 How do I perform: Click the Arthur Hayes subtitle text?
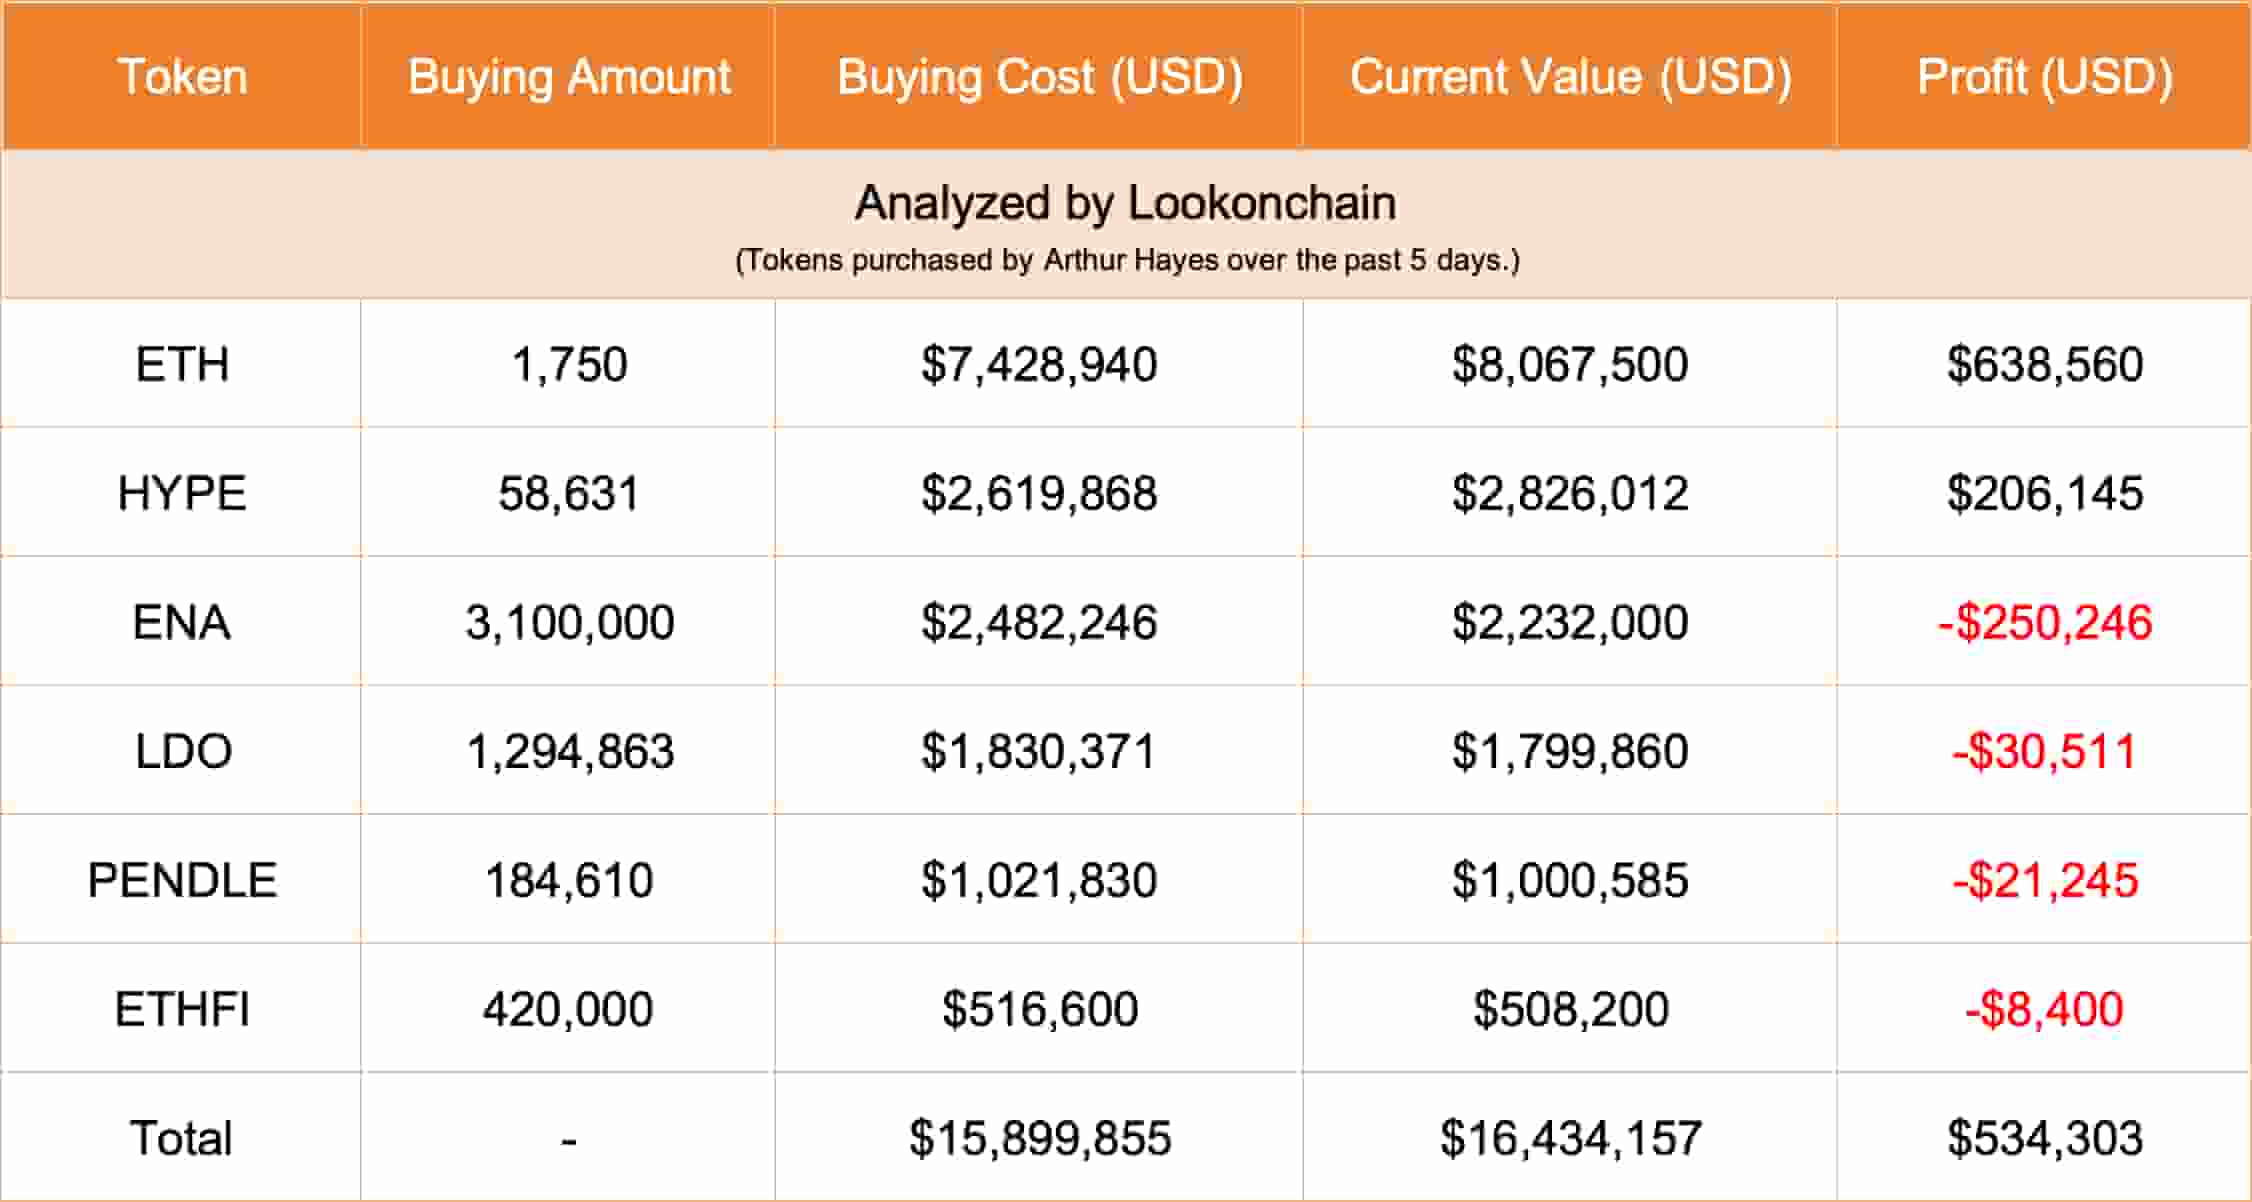[x=1127, y=260]
